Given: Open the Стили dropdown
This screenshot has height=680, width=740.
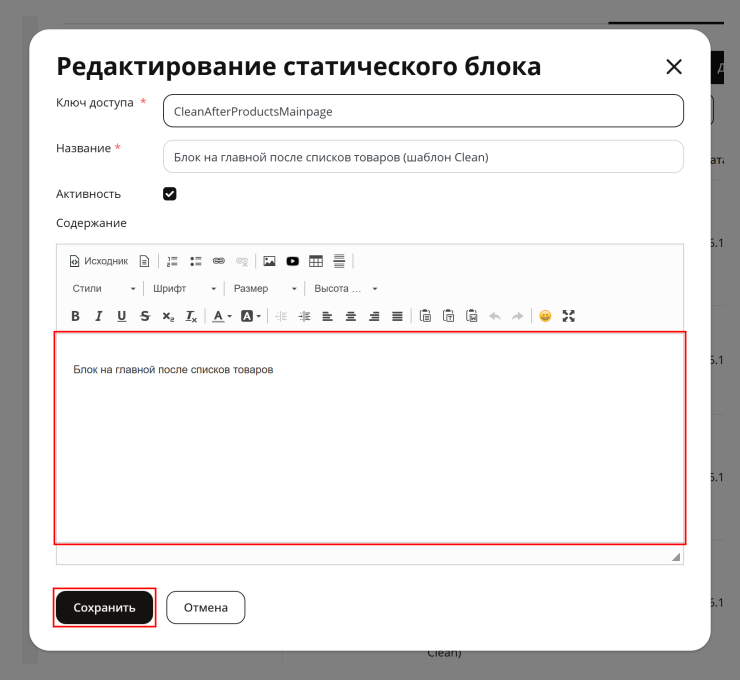Looking at the screenshot, I should pyautogui.click(x=104, y=288).
